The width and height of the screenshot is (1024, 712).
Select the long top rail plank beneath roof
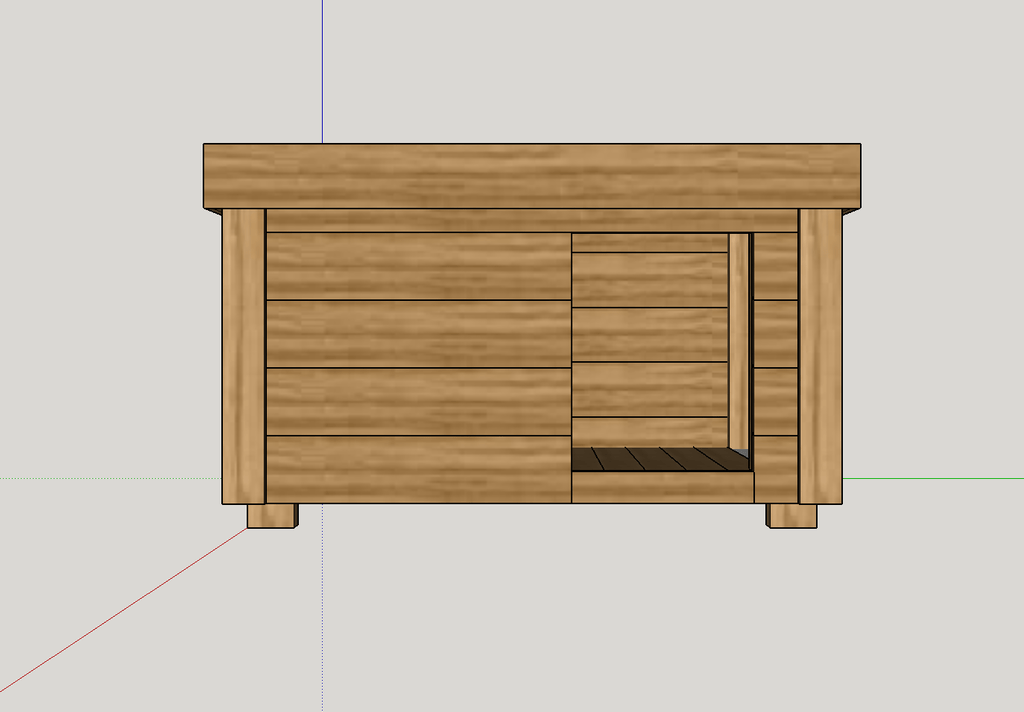tap(532, 221)
